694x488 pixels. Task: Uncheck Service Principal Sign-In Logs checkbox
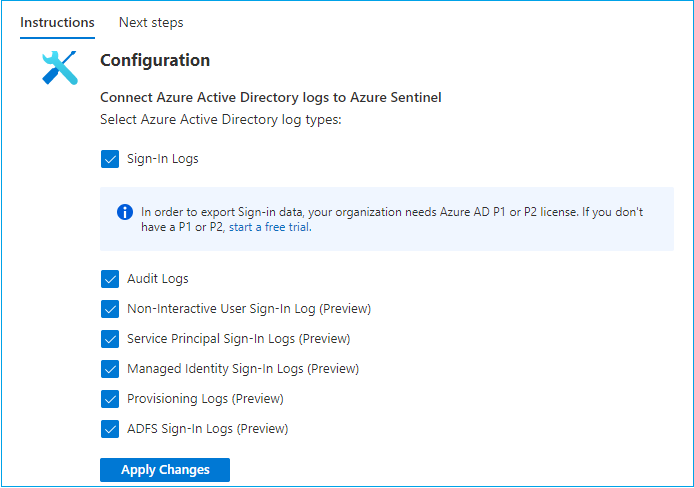pyautogui.click(x=110, y=339)
